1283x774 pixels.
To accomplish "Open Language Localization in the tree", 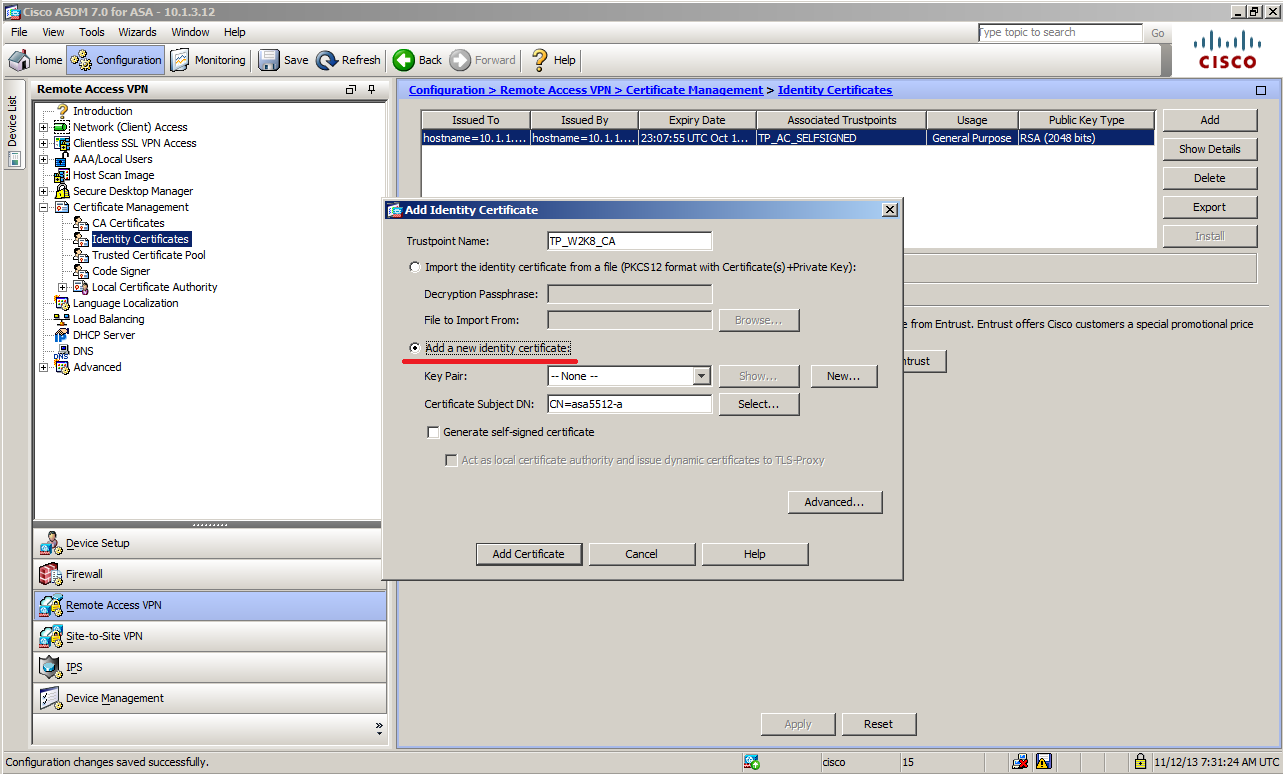I will pyautogui.click(x=125, y=303).
